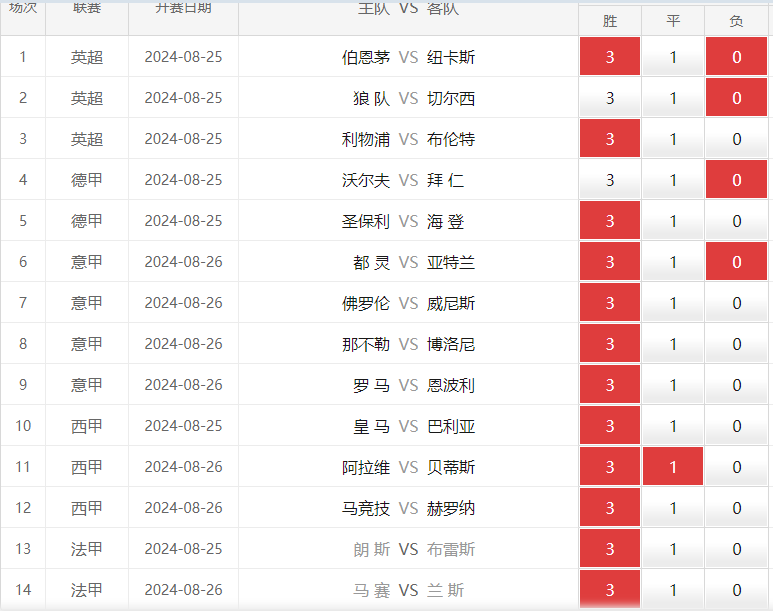Select draw (1) for 罗马 vs 恩波利

point(673,384)
